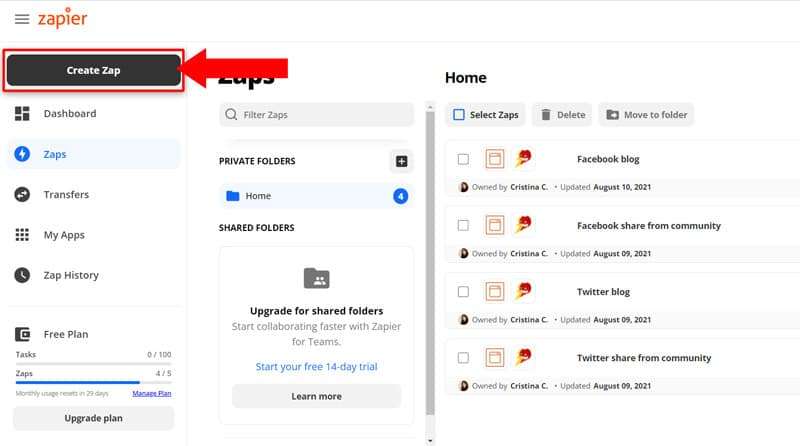
Task: Open the hamburger menu icon
Action: pyautogui.click(x=22, y=19)
